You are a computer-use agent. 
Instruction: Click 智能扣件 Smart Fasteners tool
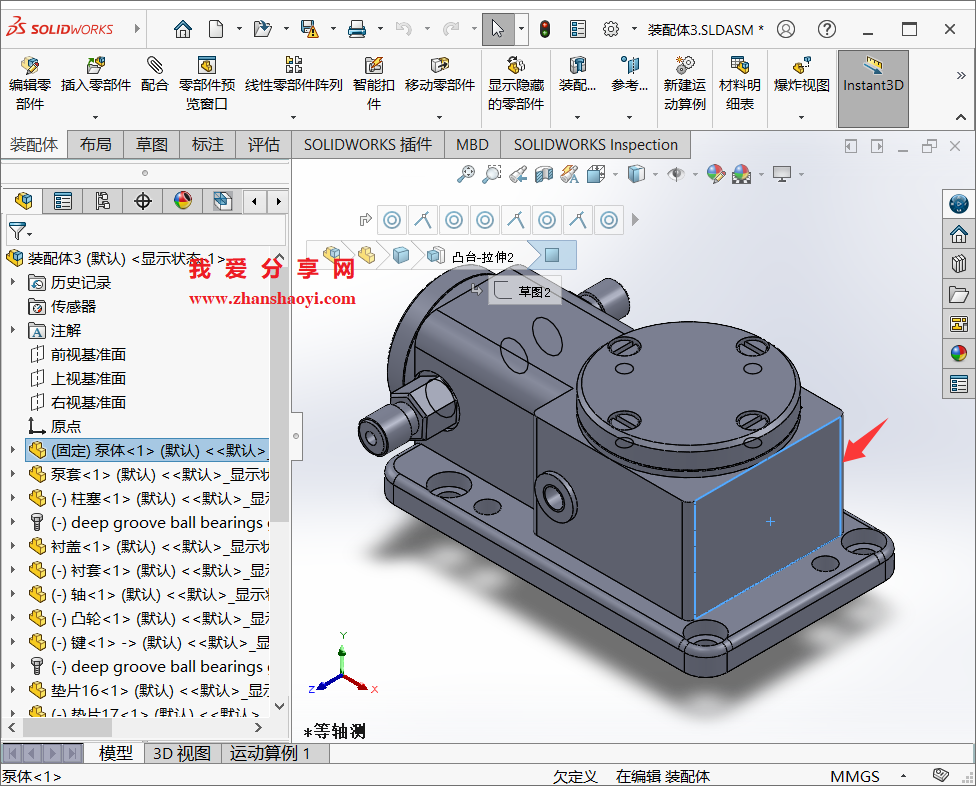coord(373,83)
